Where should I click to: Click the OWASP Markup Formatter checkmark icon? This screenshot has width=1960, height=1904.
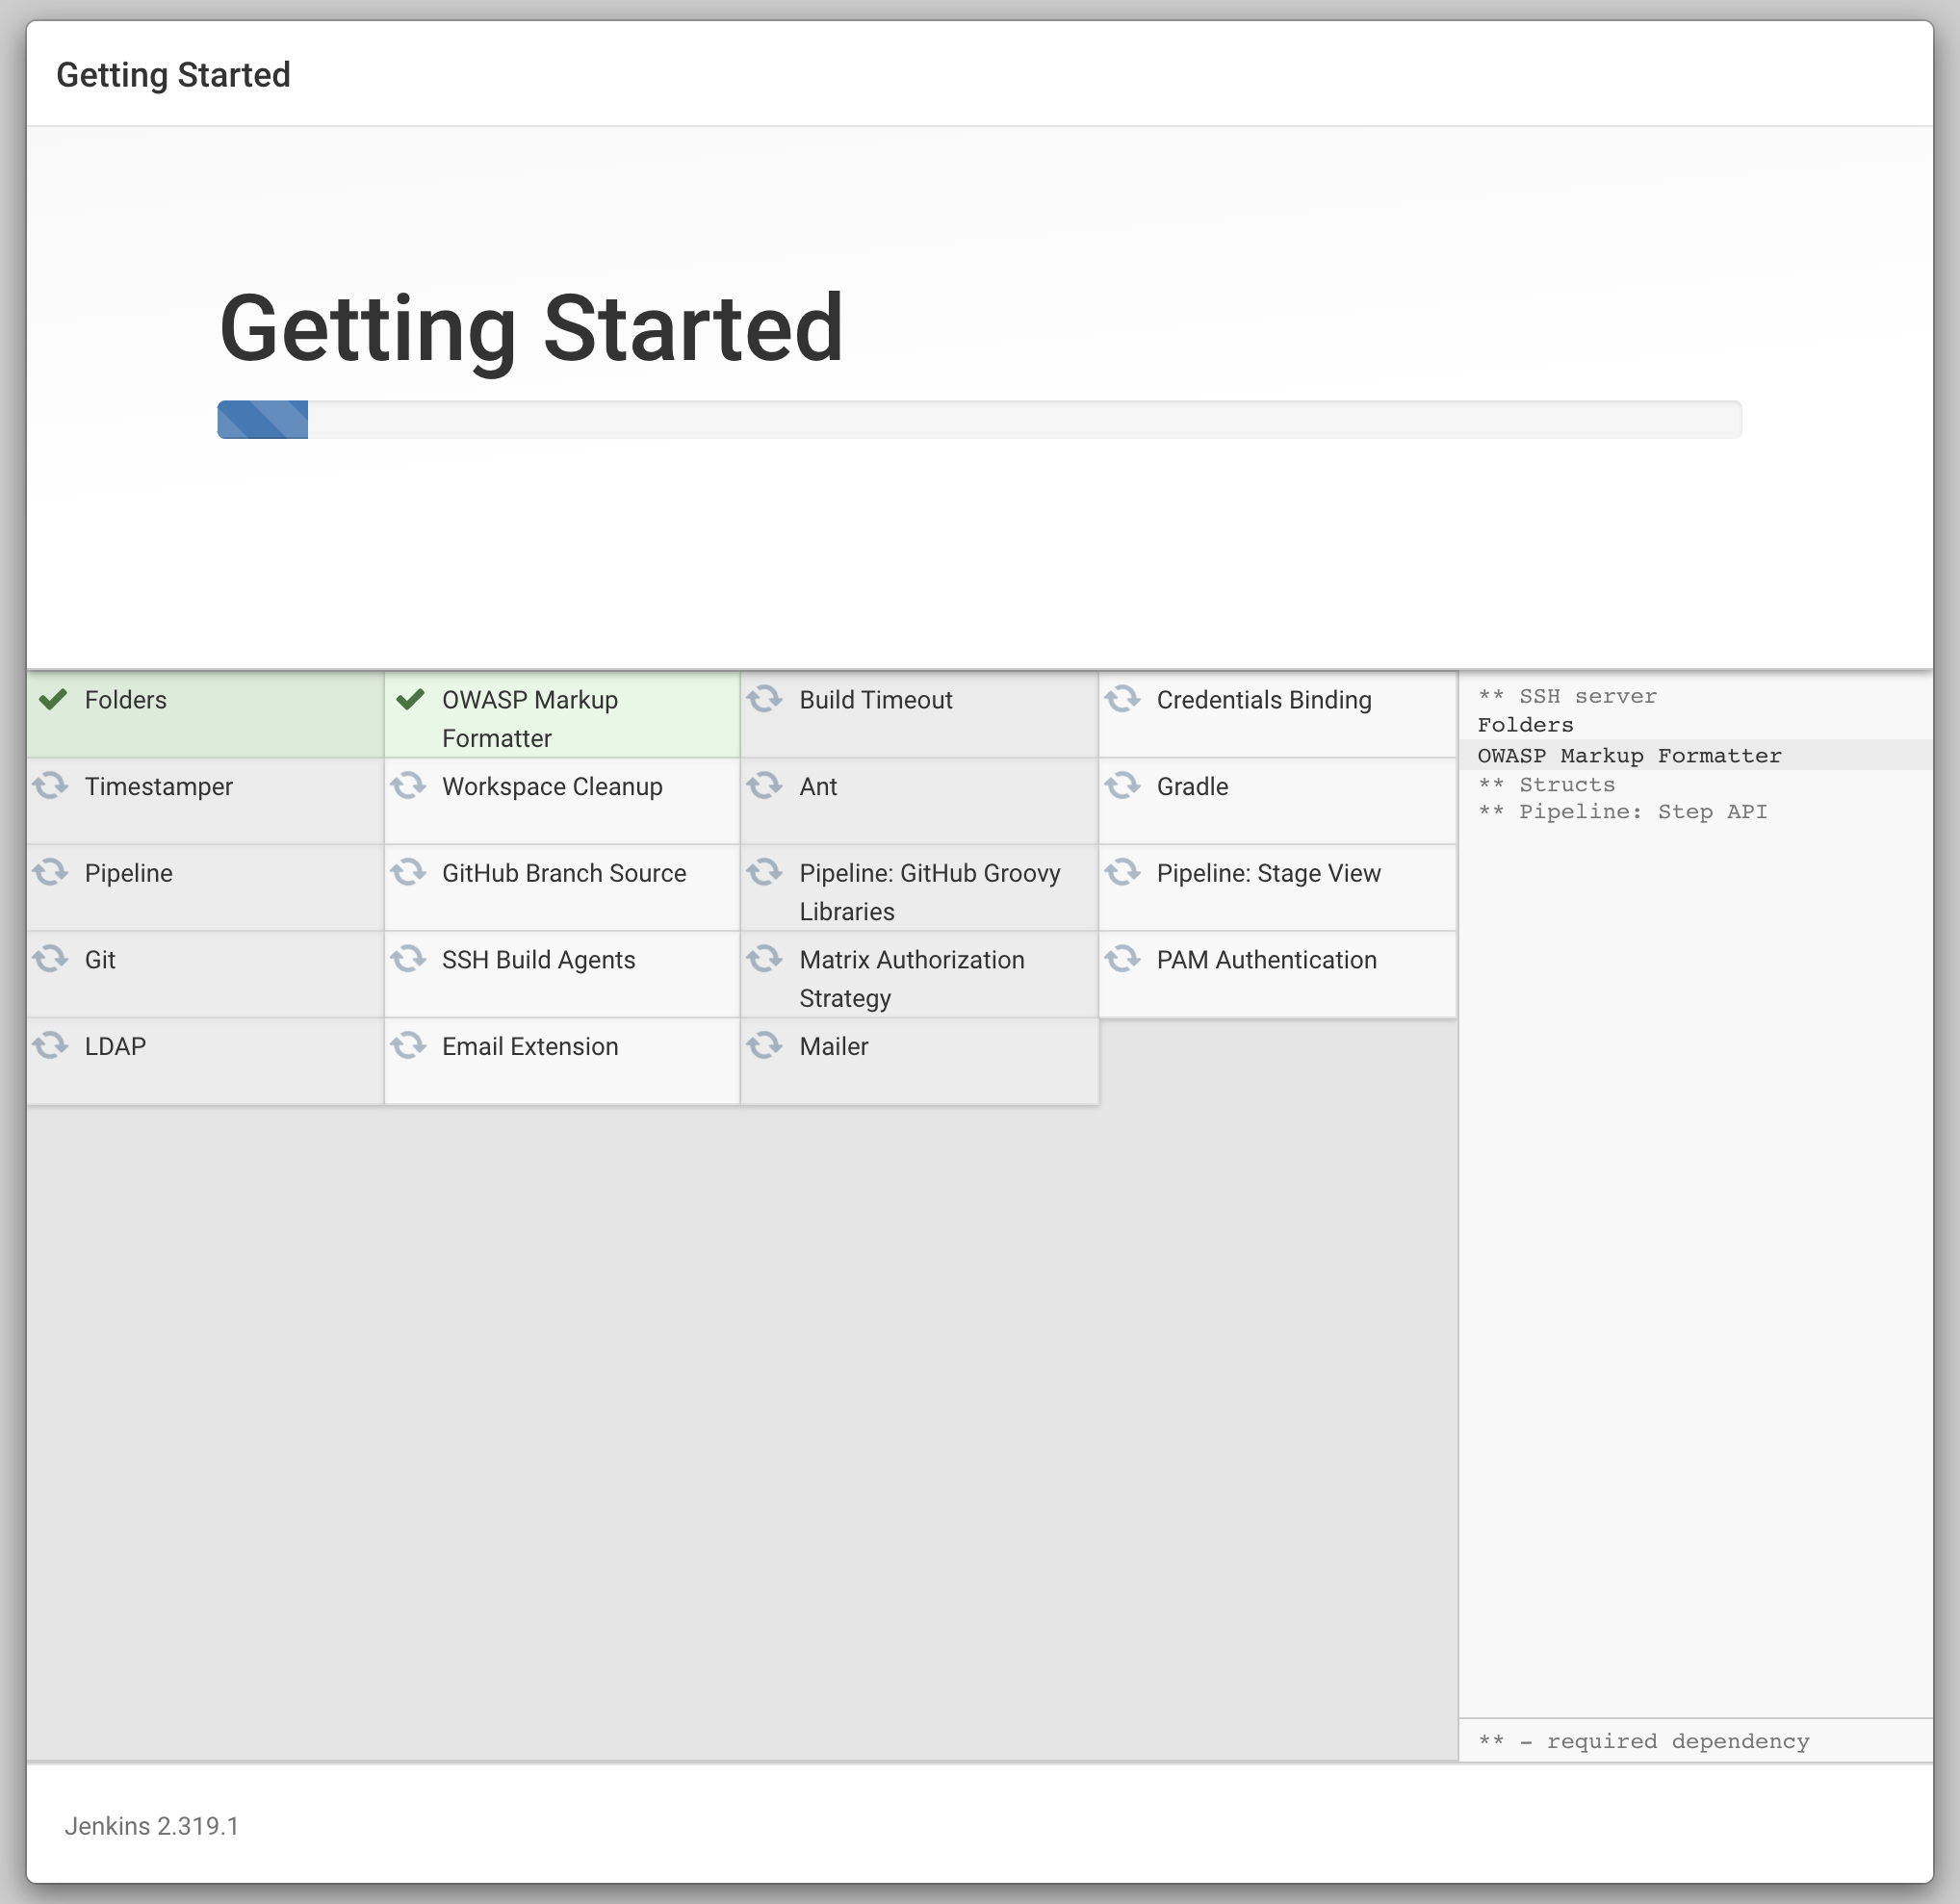coord(410,701)
